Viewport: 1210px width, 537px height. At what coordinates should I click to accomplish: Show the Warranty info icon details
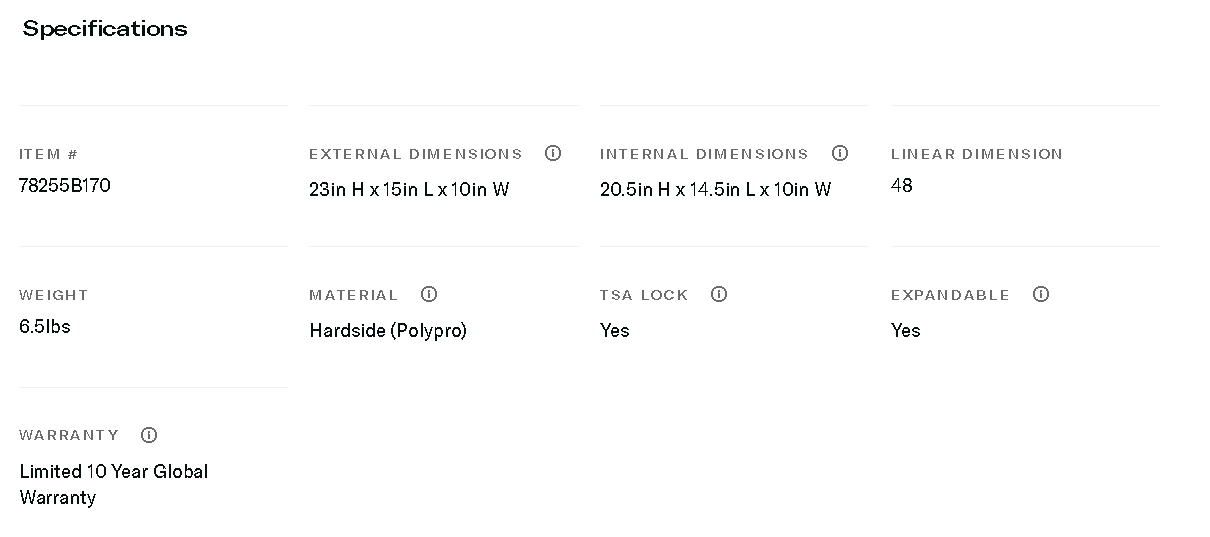tap(149, 435)
